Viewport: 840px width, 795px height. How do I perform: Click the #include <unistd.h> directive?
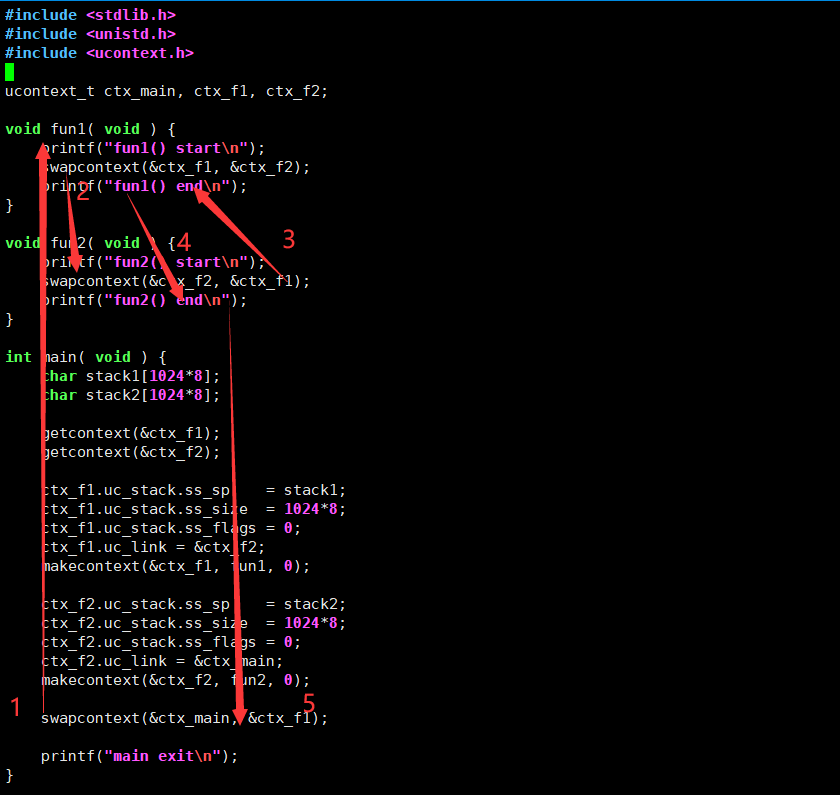(x=90, y=33)
